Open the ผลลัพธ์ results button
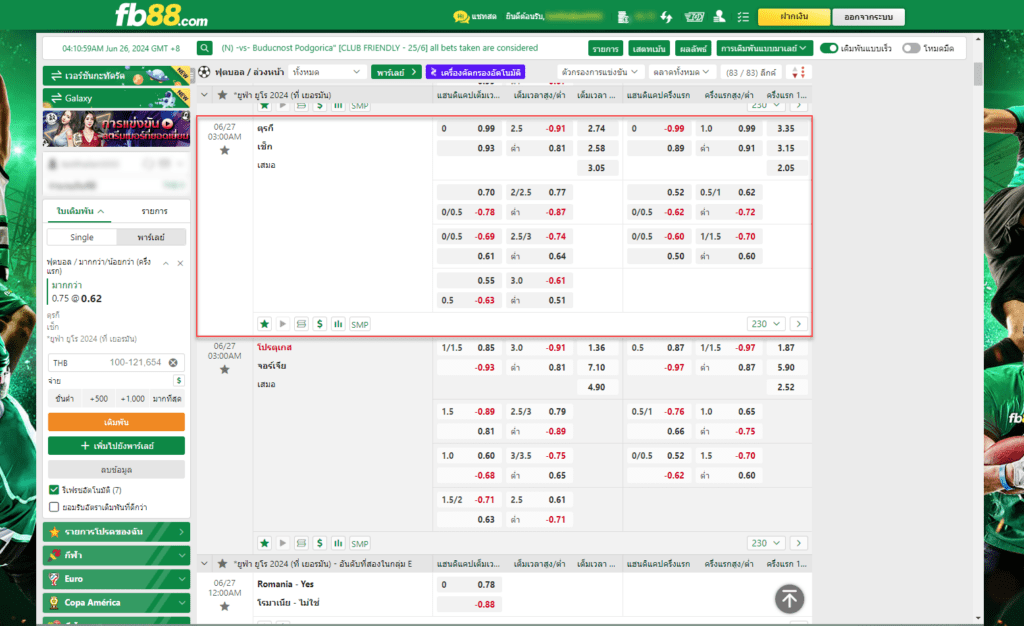This screenshot has width=1024, height=626. coord(693,48)
